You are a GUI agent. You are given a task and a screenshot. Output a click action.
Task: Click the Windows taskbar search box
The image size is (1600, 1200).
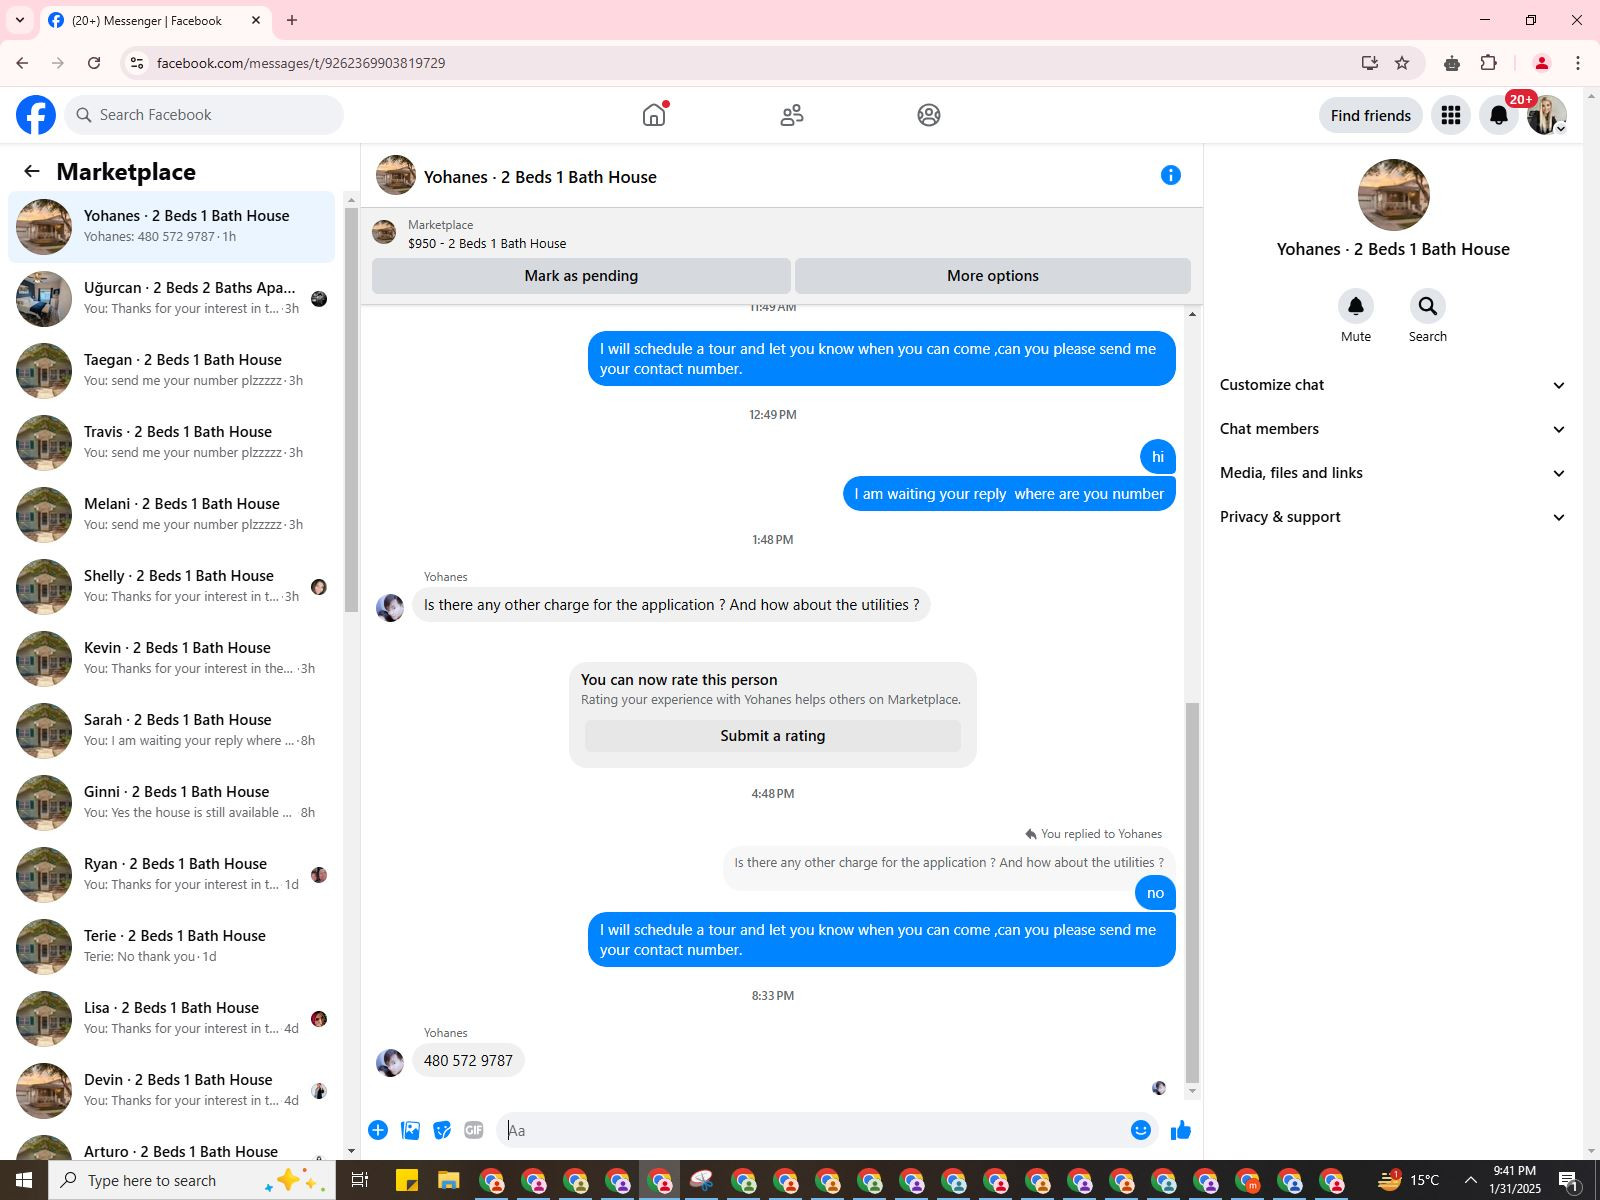(x=190, y=1180)
